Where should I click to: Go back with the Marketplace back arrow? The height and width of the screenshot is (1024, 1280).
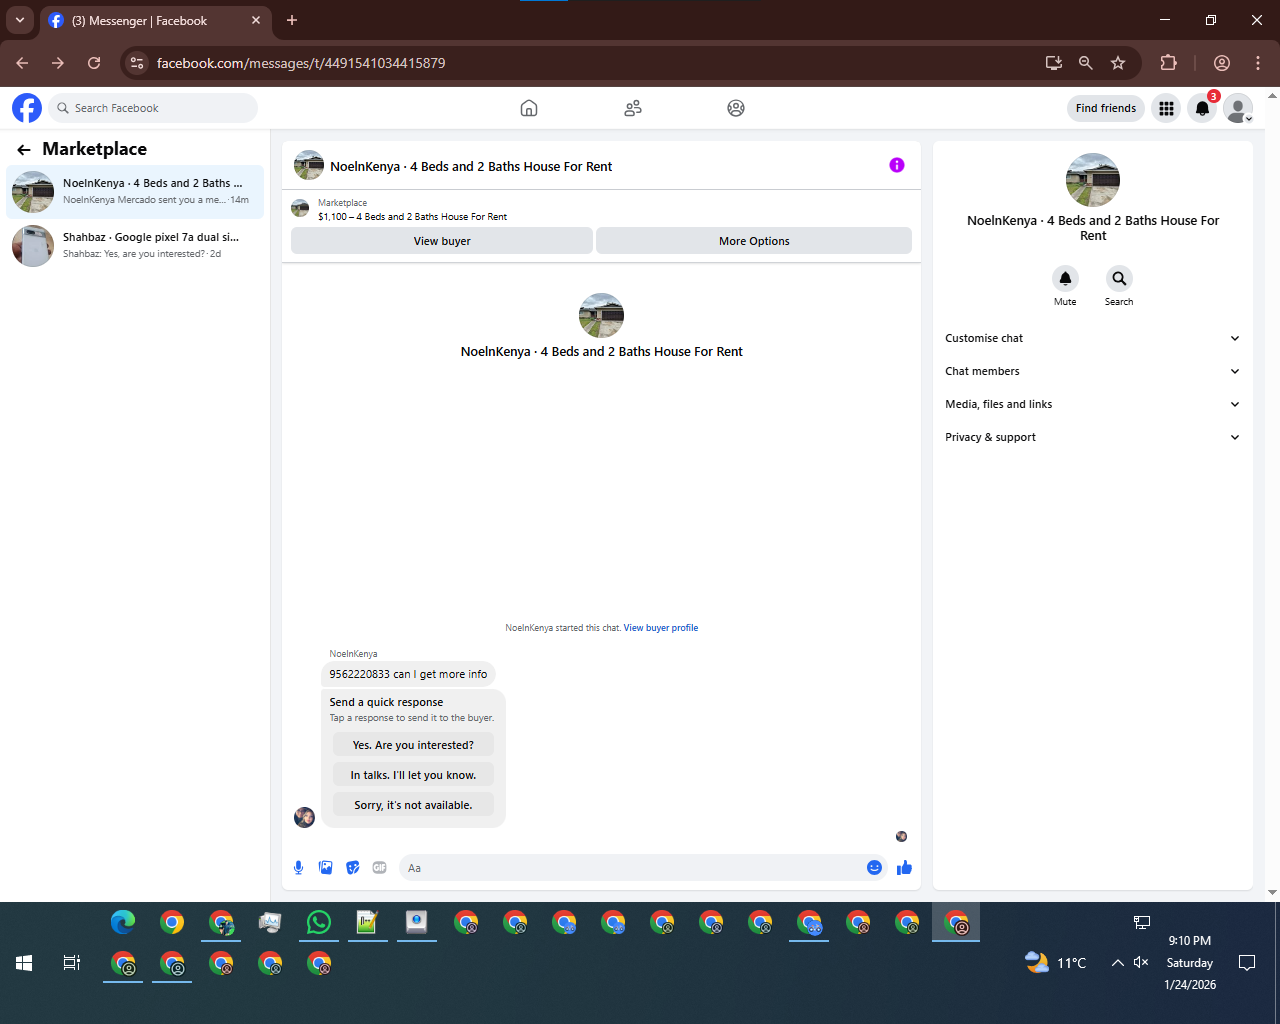[x=24, y=149]
